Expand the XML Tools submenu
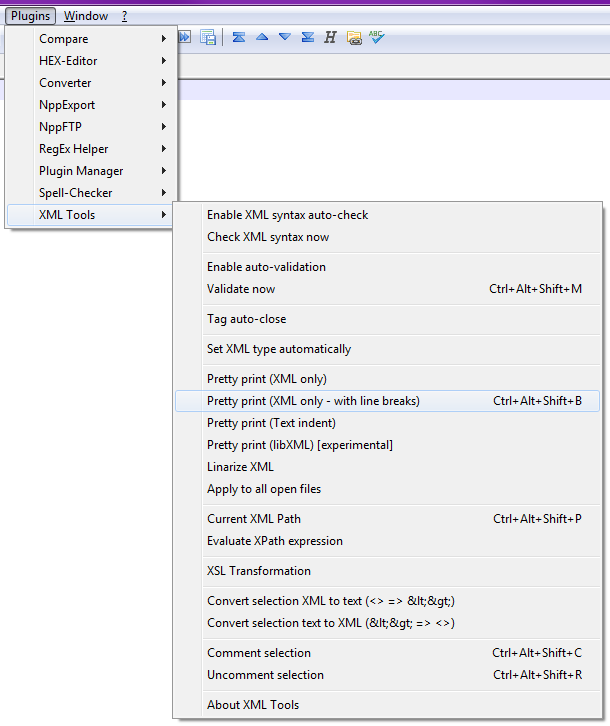610x726 pixels. (91, 215)
